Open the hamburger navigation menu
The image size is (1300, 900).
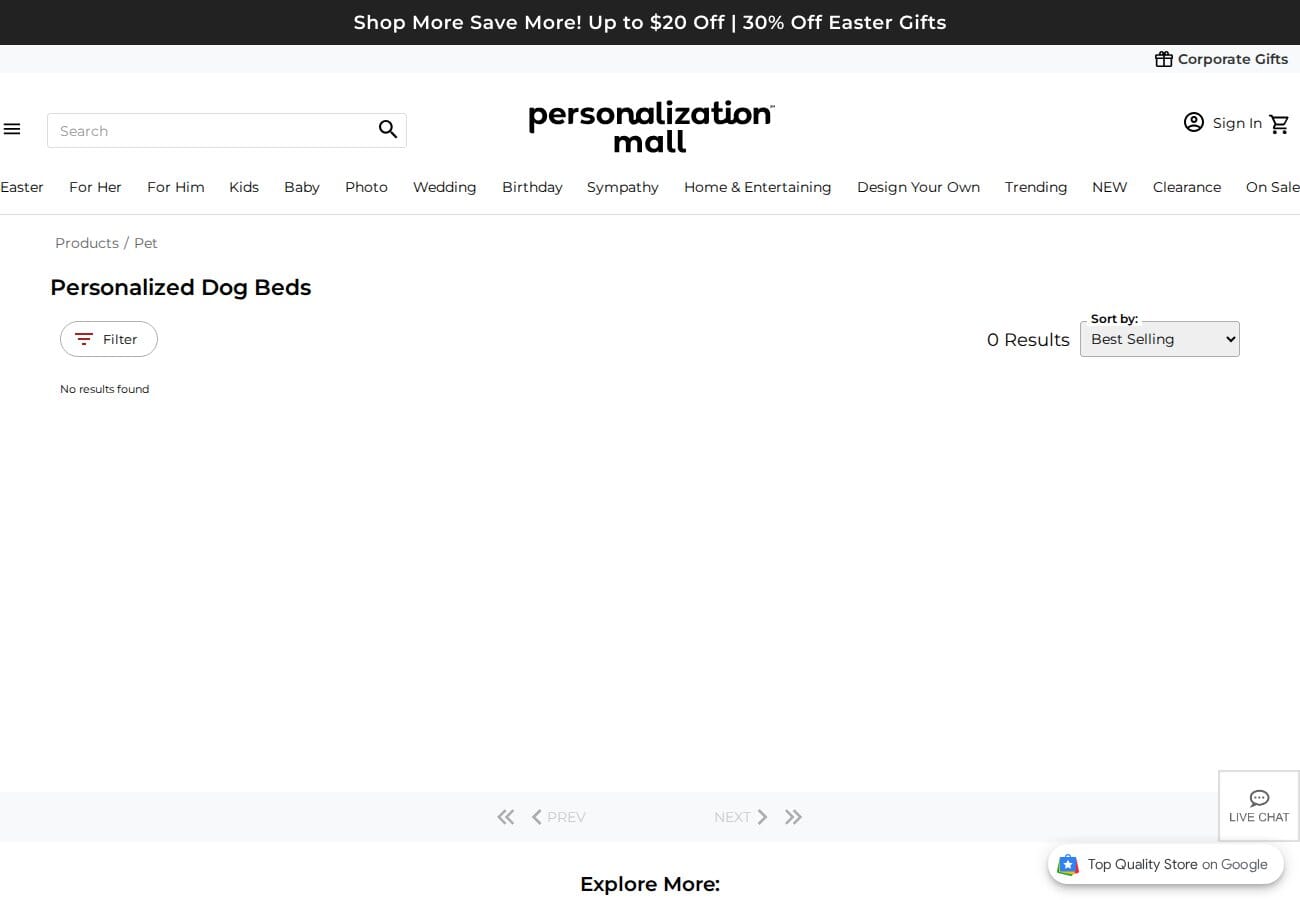point(12,128)
